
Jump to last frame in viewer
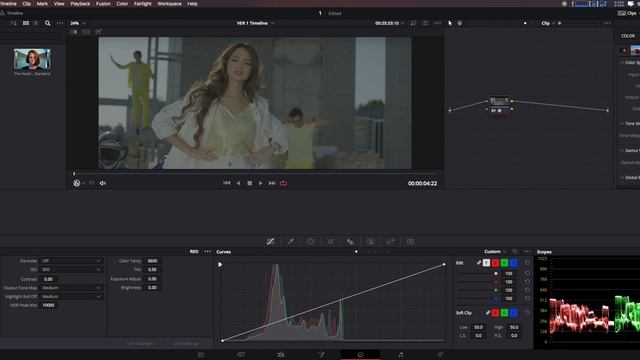[272, 183]
